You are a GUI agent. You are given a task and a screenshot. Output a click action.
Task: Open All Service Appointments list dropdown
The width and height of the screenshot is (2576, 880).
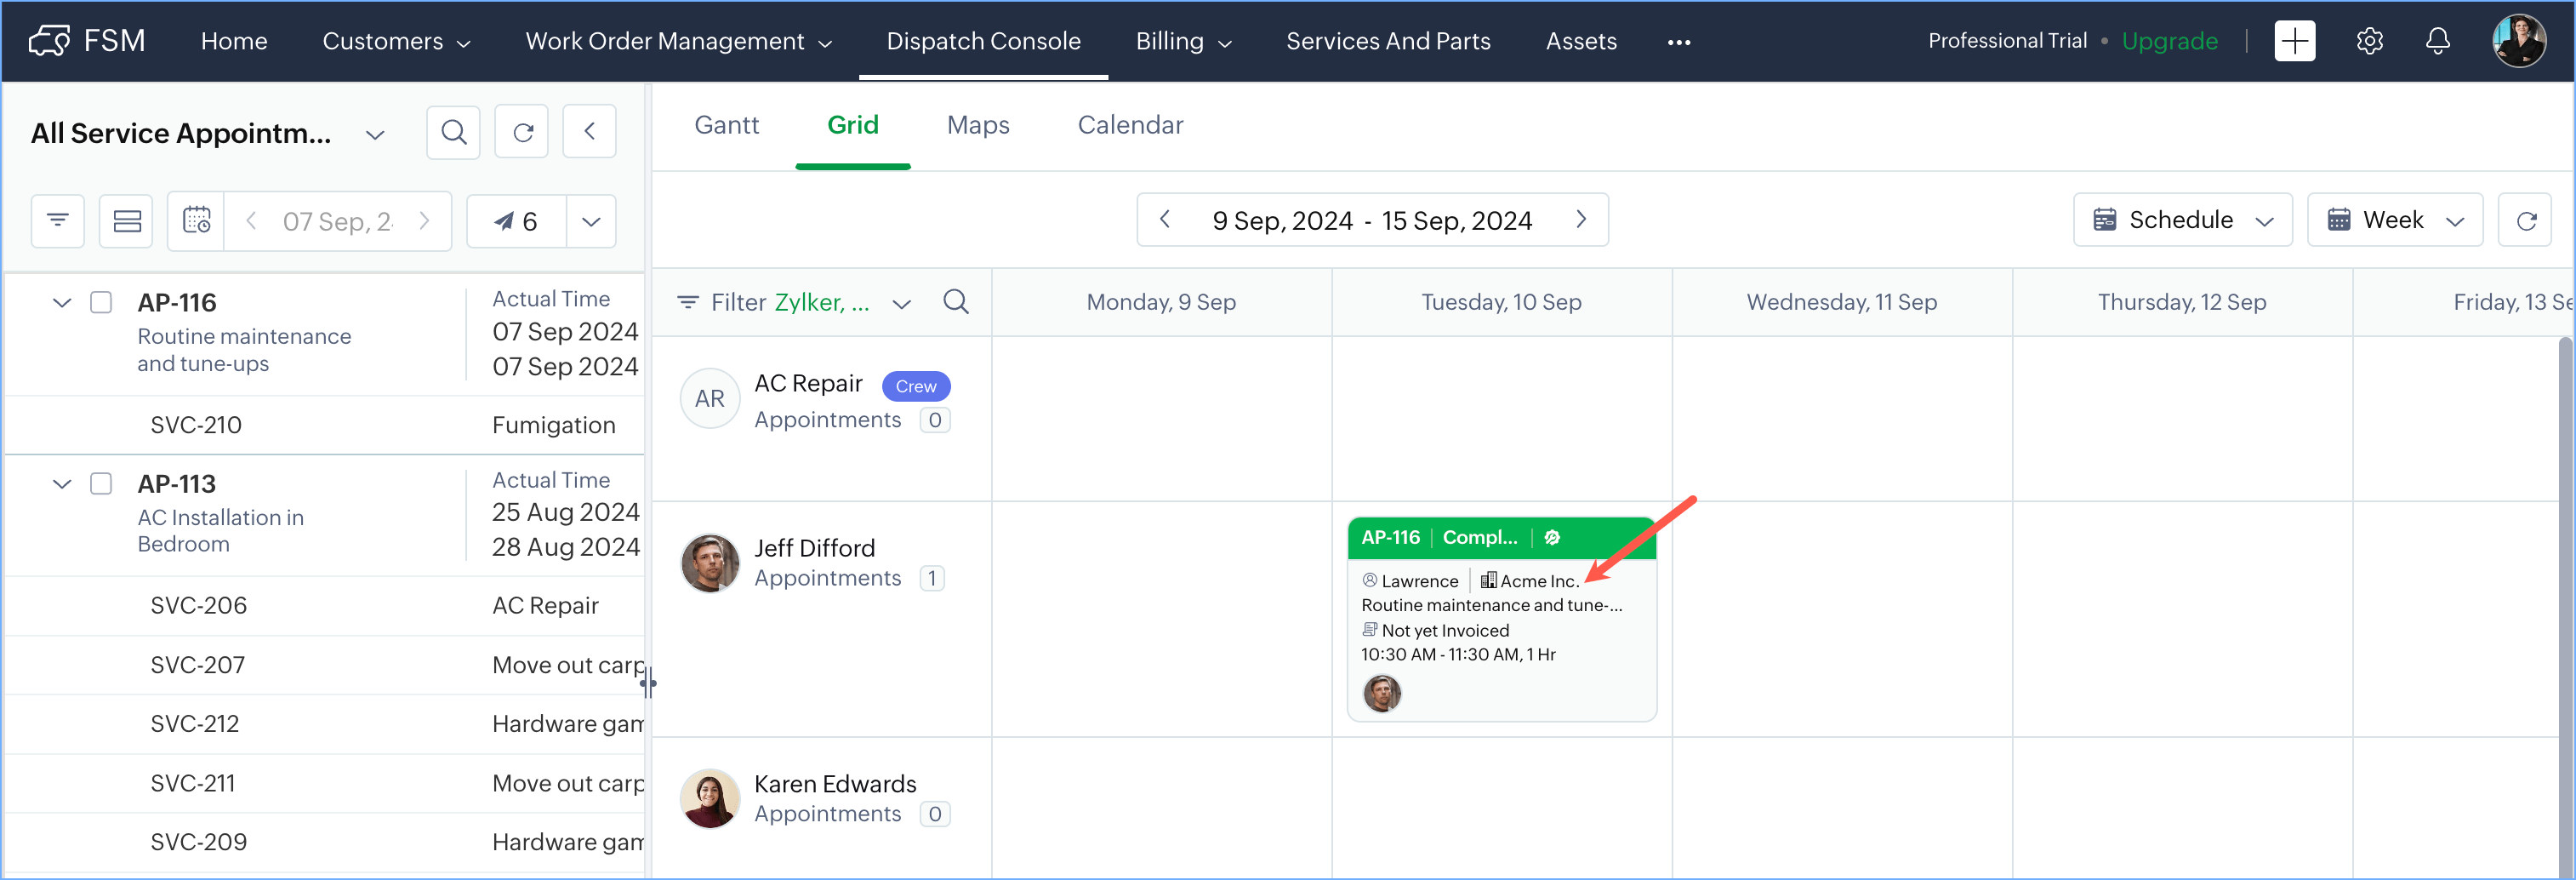click(375, 134)
